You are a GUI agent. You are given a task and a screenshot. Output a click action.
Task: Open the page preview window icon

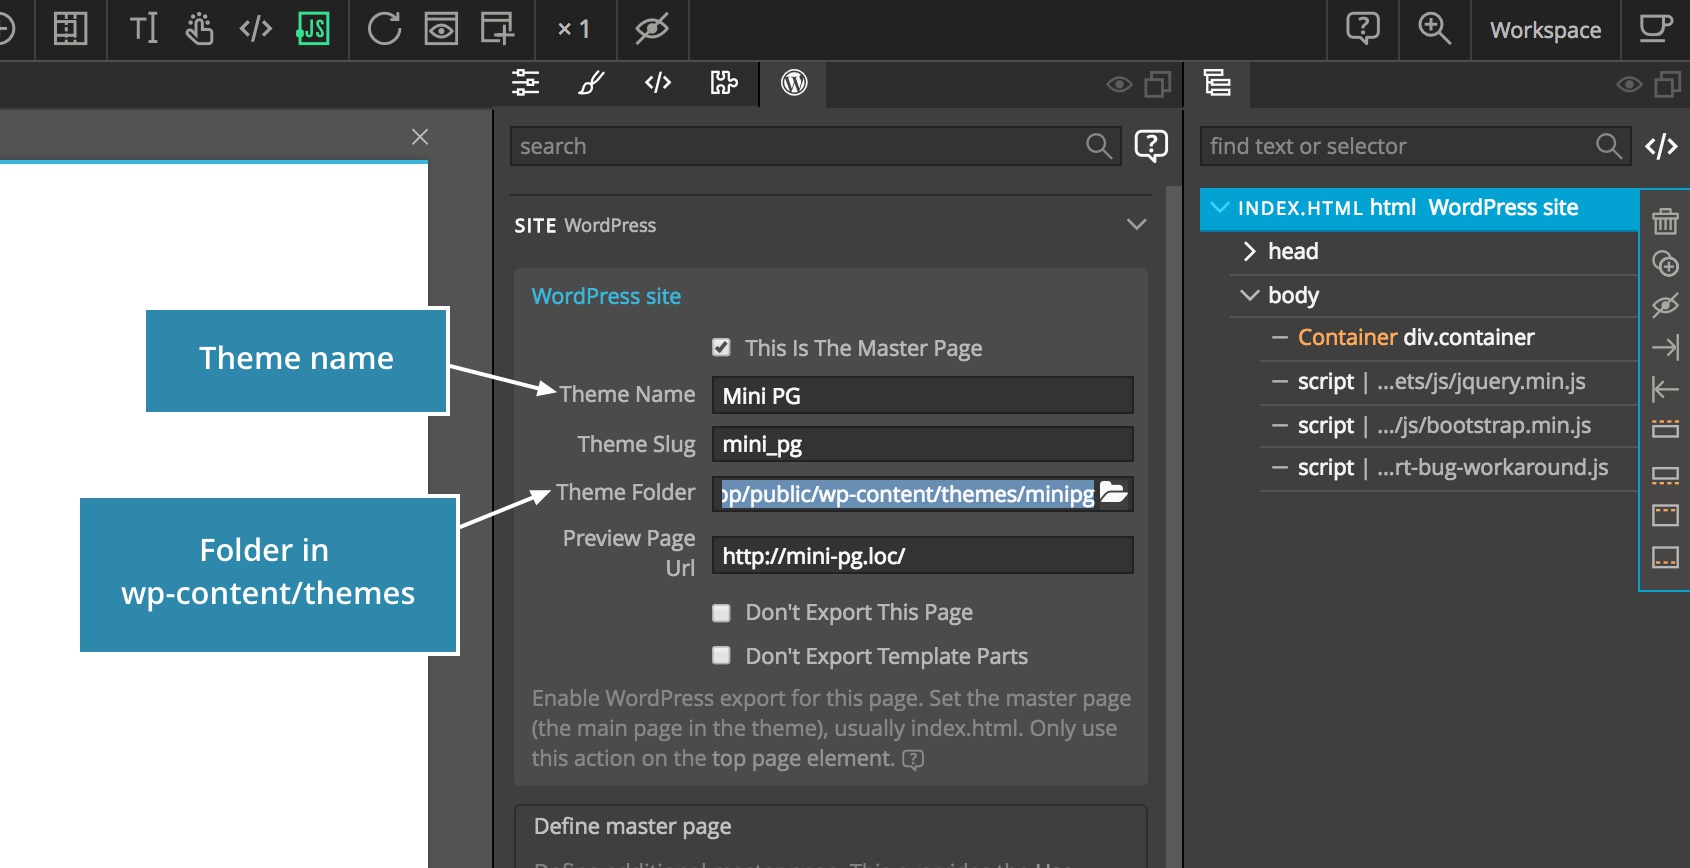point(441,29)
